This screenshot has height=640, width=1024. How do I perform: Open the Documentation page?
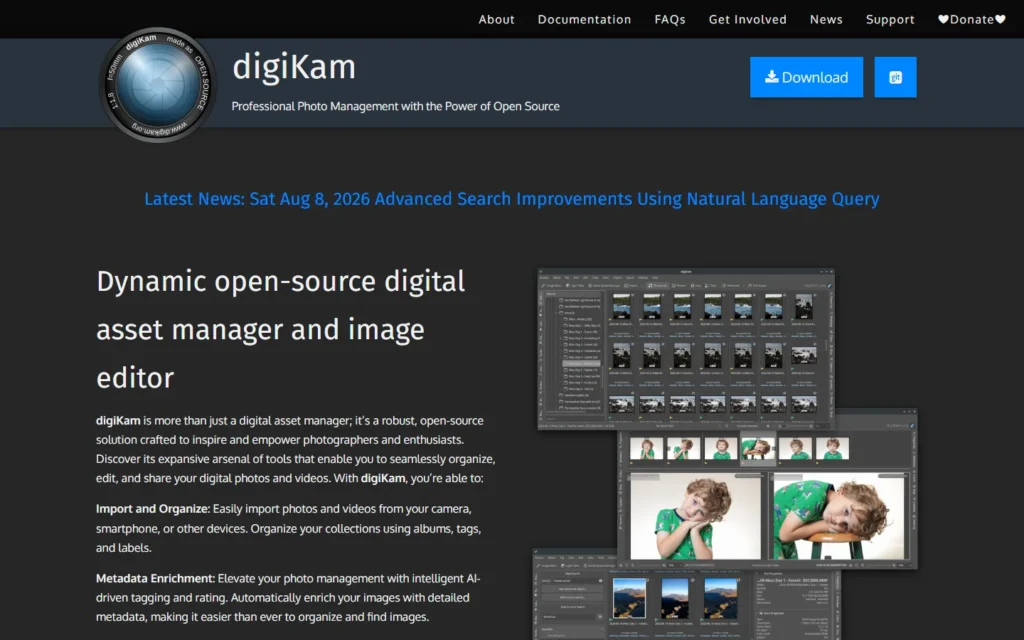tap(584, 20)
